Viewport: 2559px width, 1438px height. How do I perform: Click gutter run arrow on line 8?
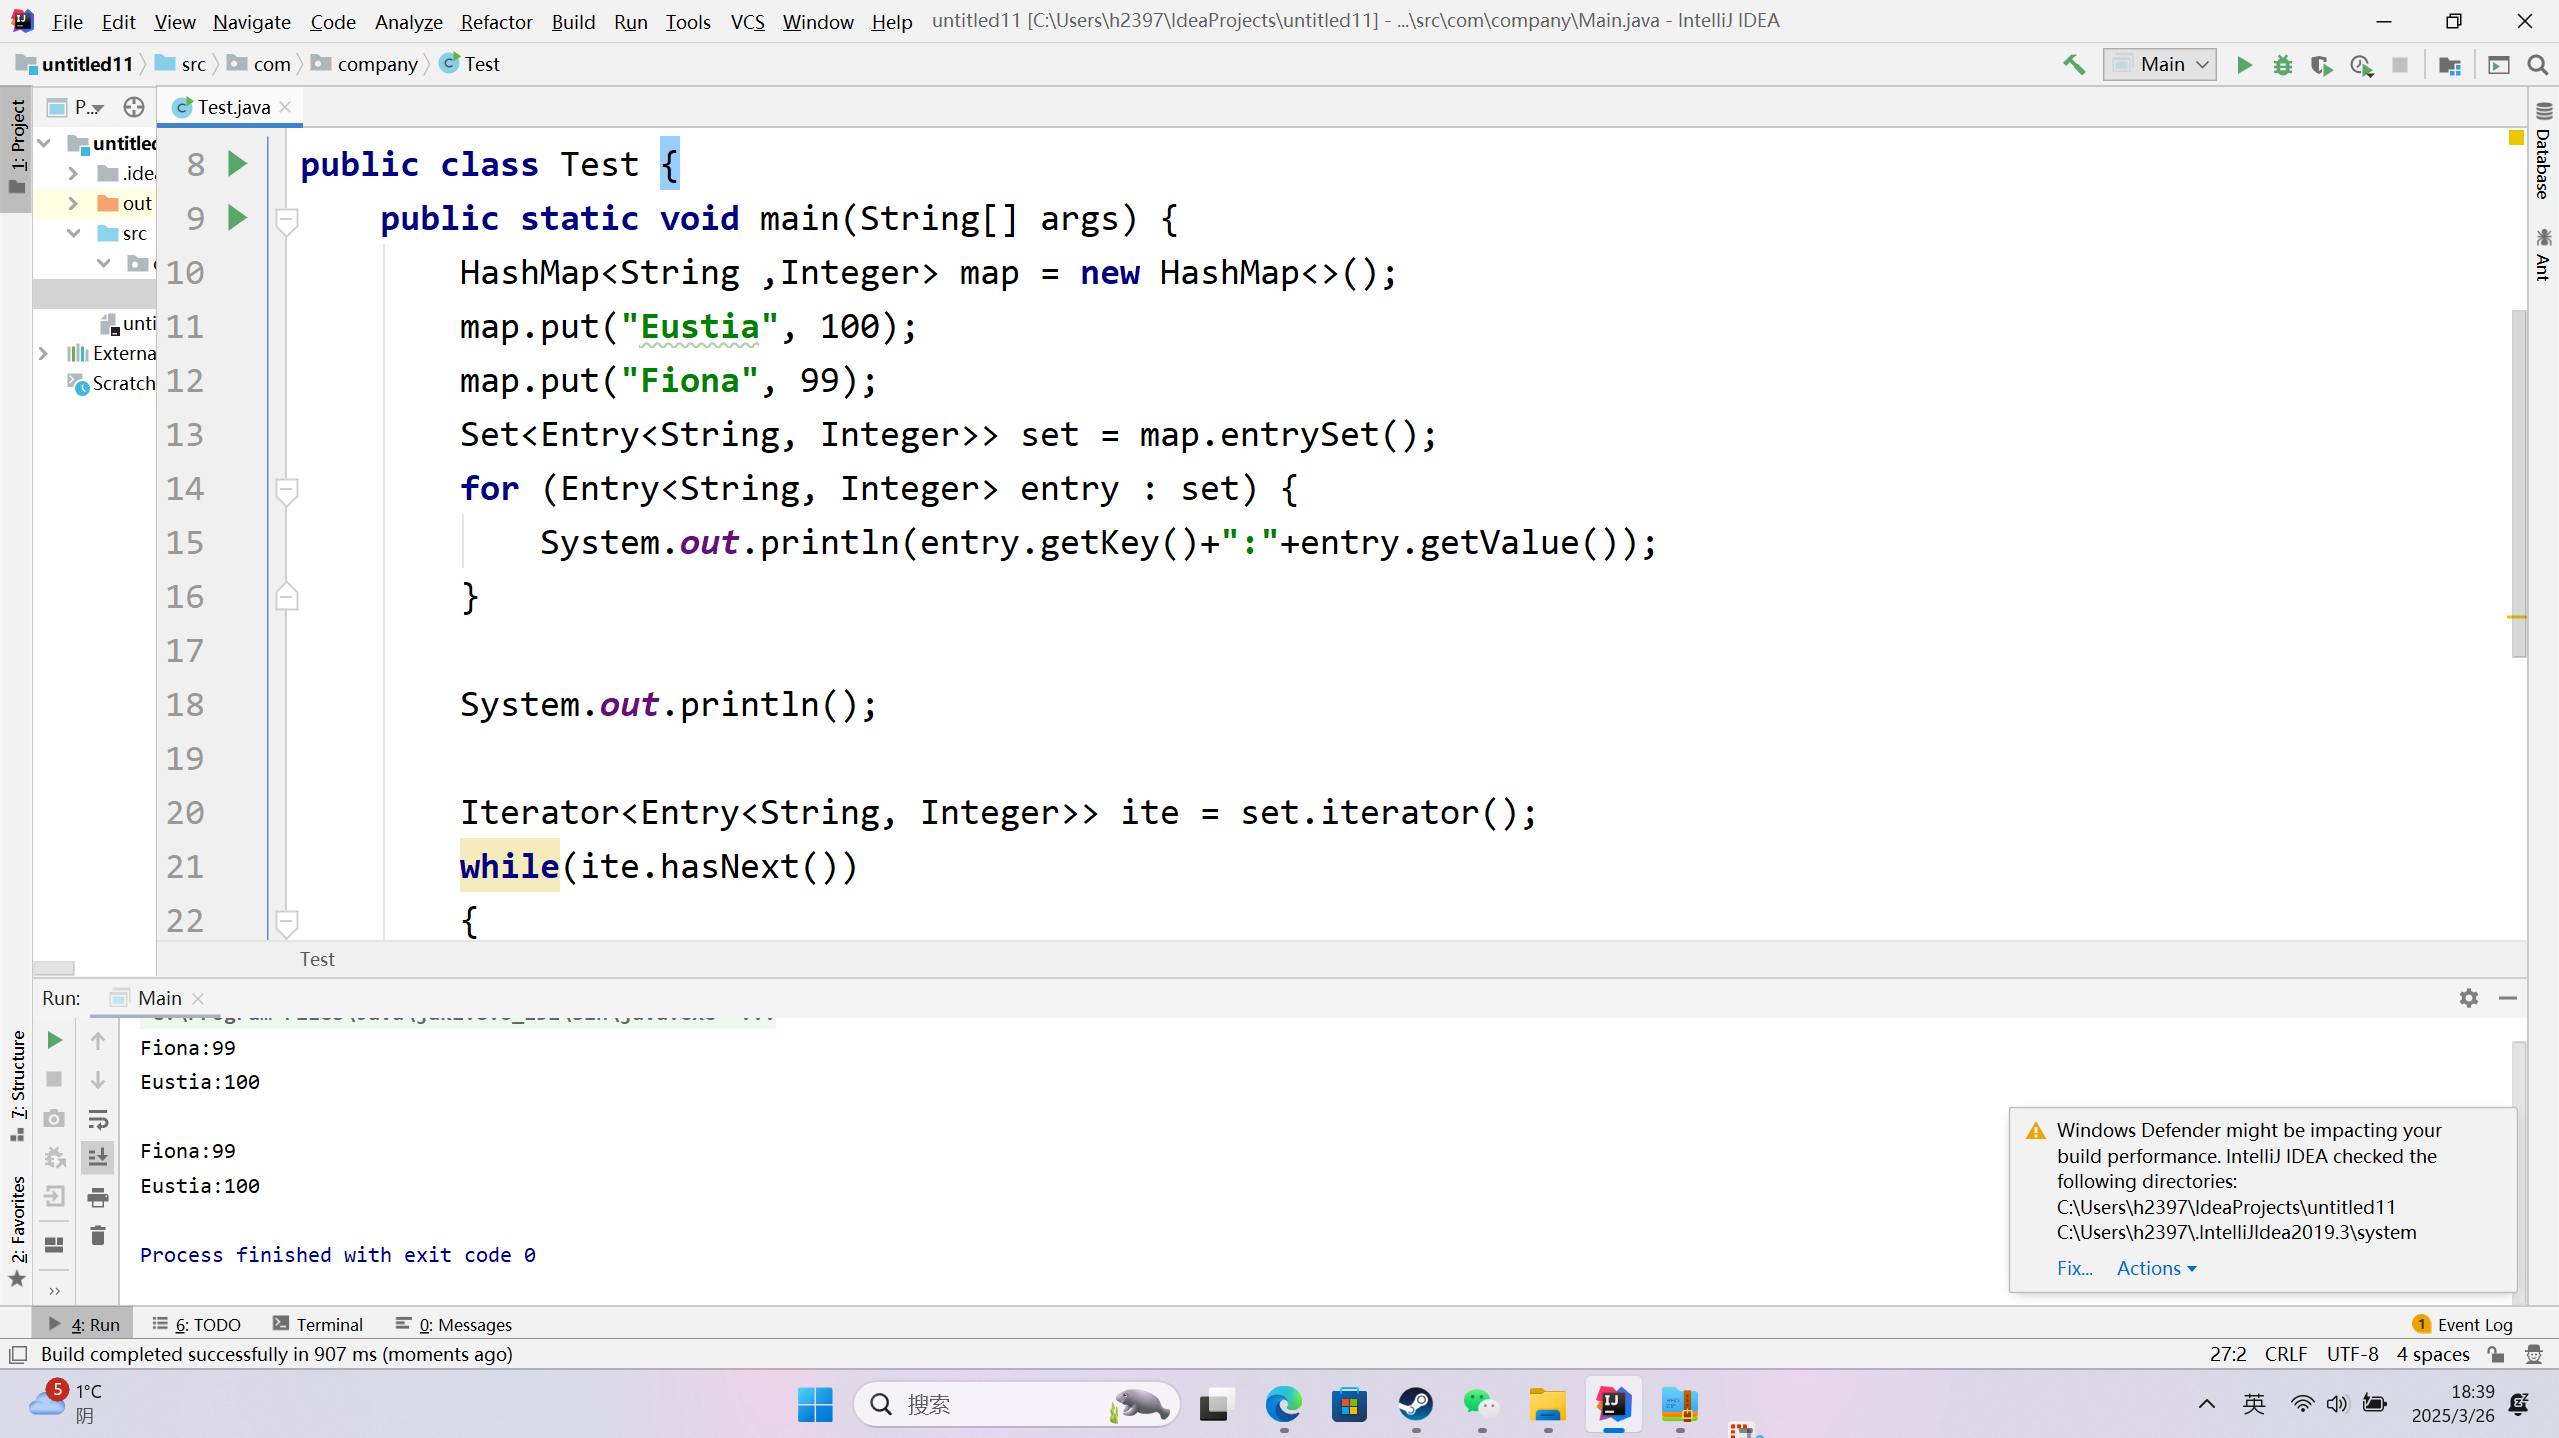[x=237, y=163]
